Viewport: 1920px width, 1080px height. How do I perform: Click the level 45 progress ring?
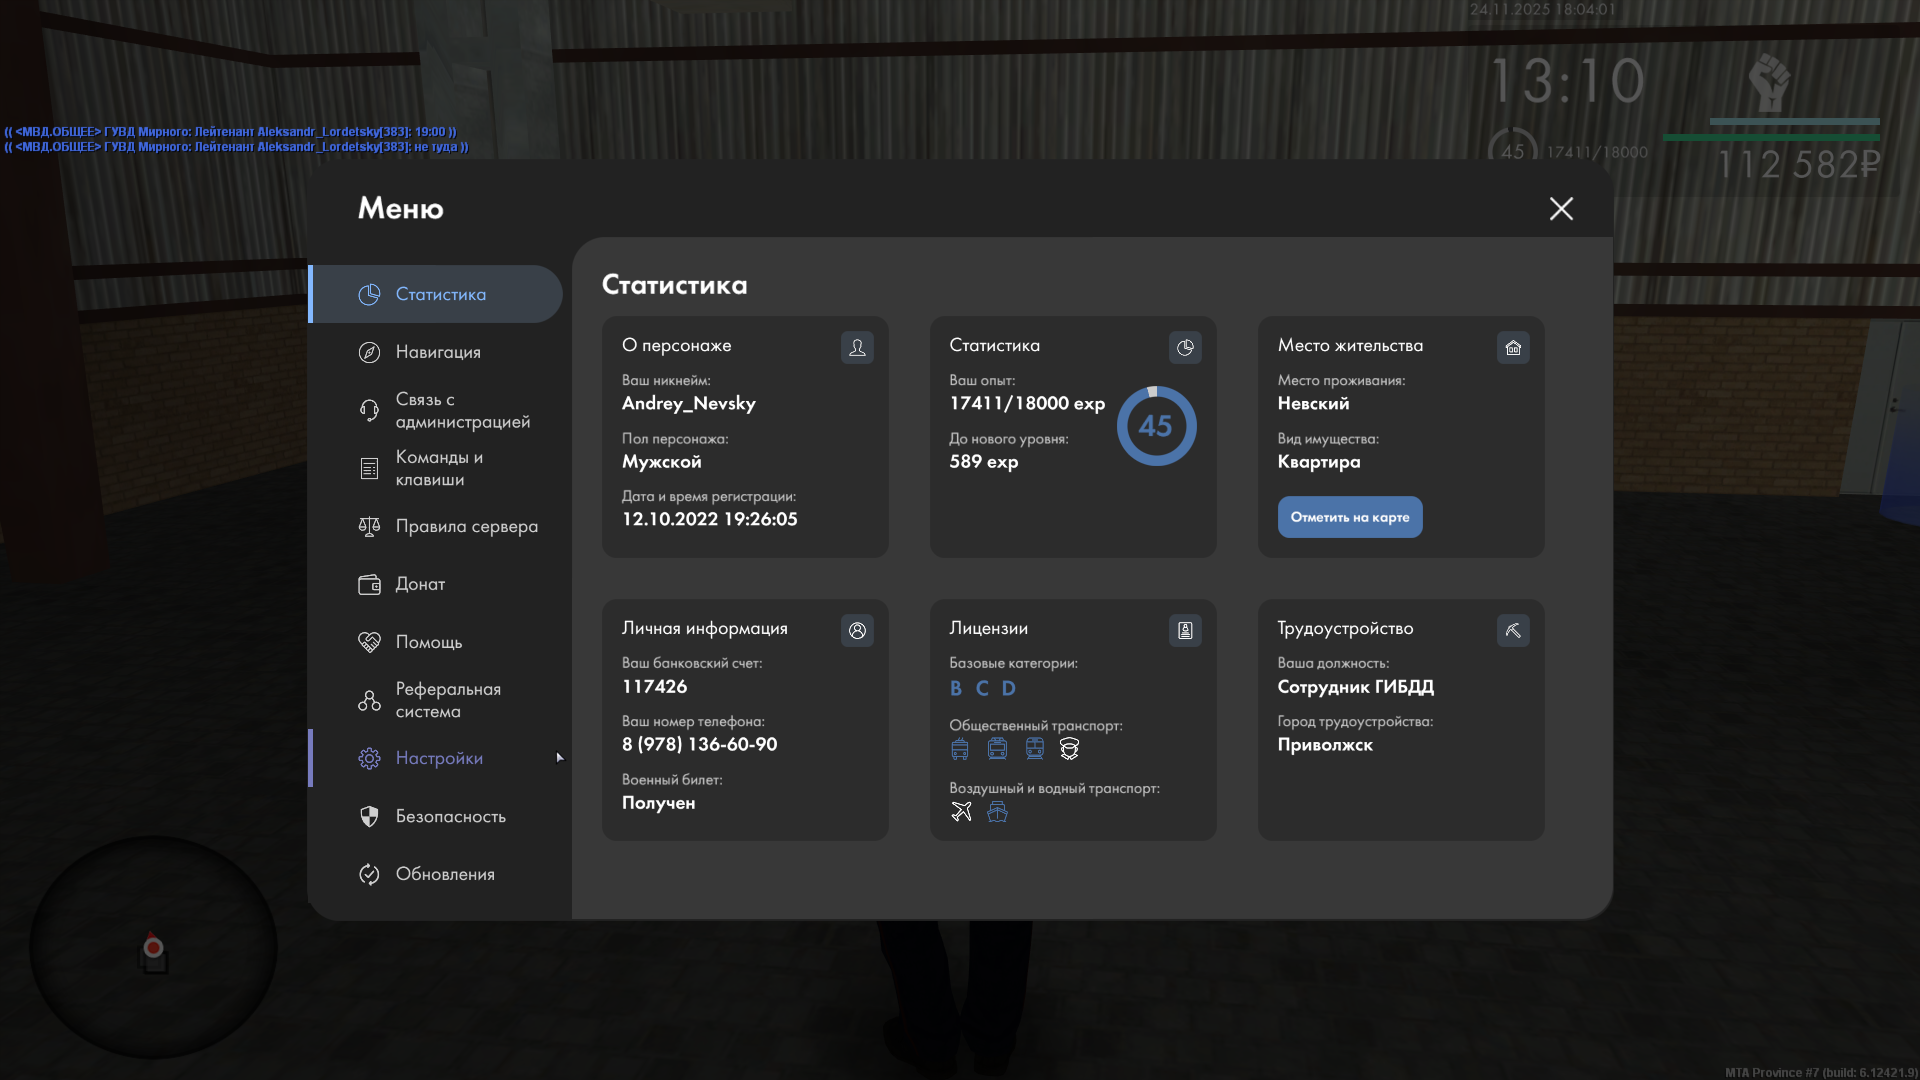coord(1156,426)
